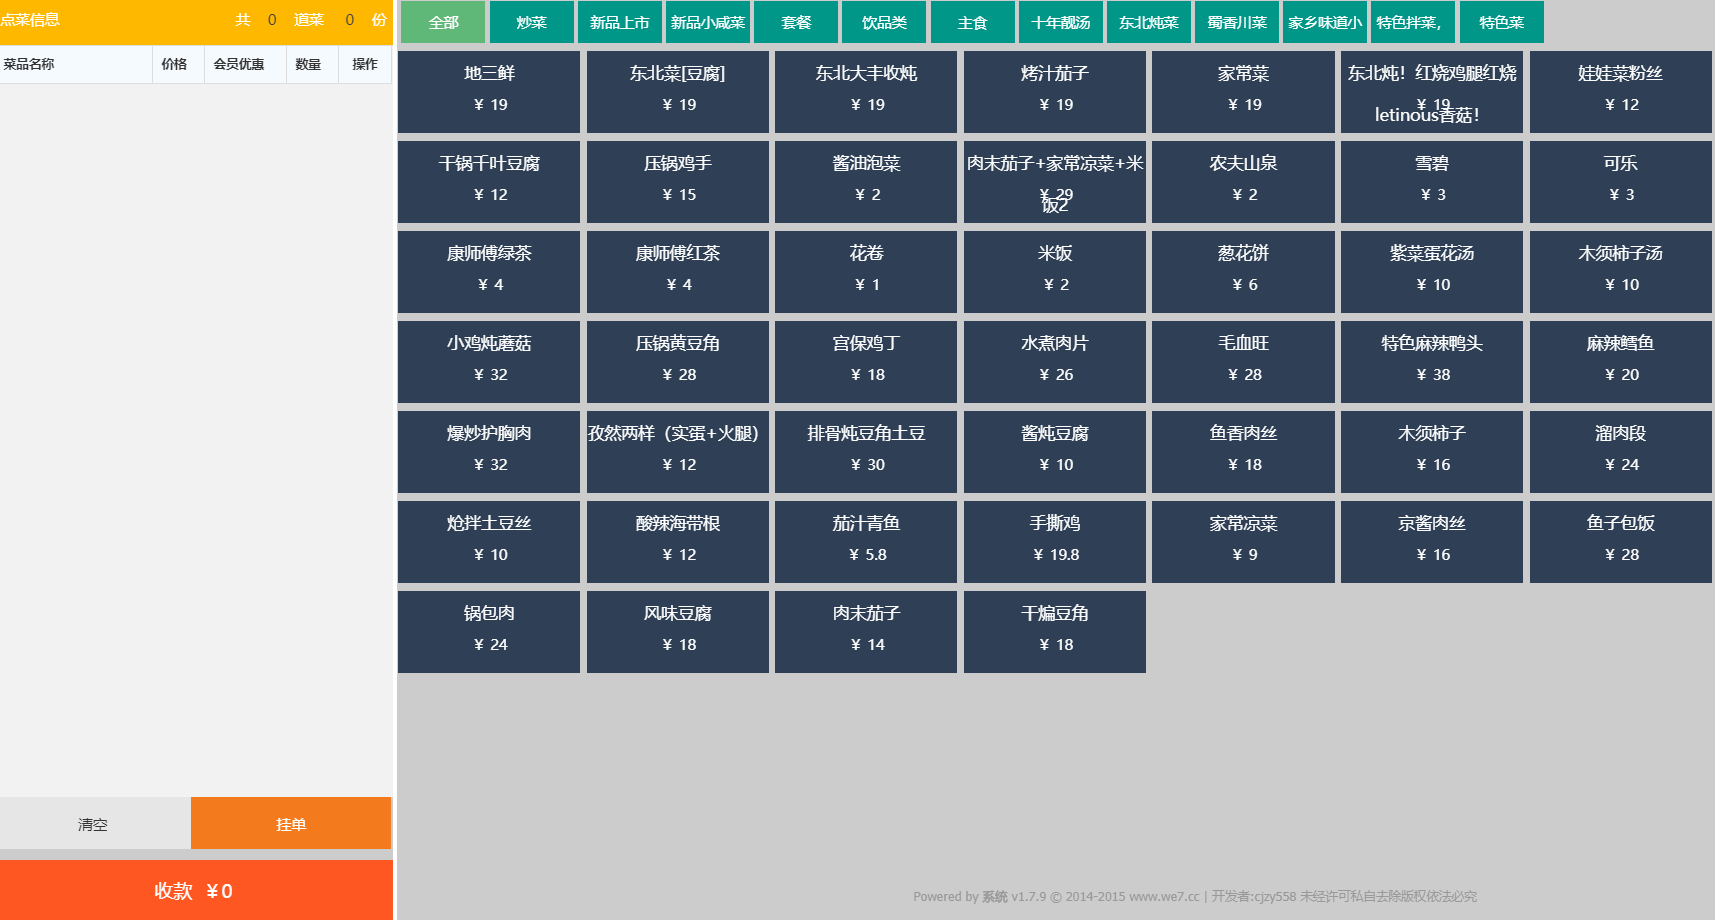Open the 饮品类 drinks category
This screenshot has height=920, width=1715.
(x=884, y=22)
